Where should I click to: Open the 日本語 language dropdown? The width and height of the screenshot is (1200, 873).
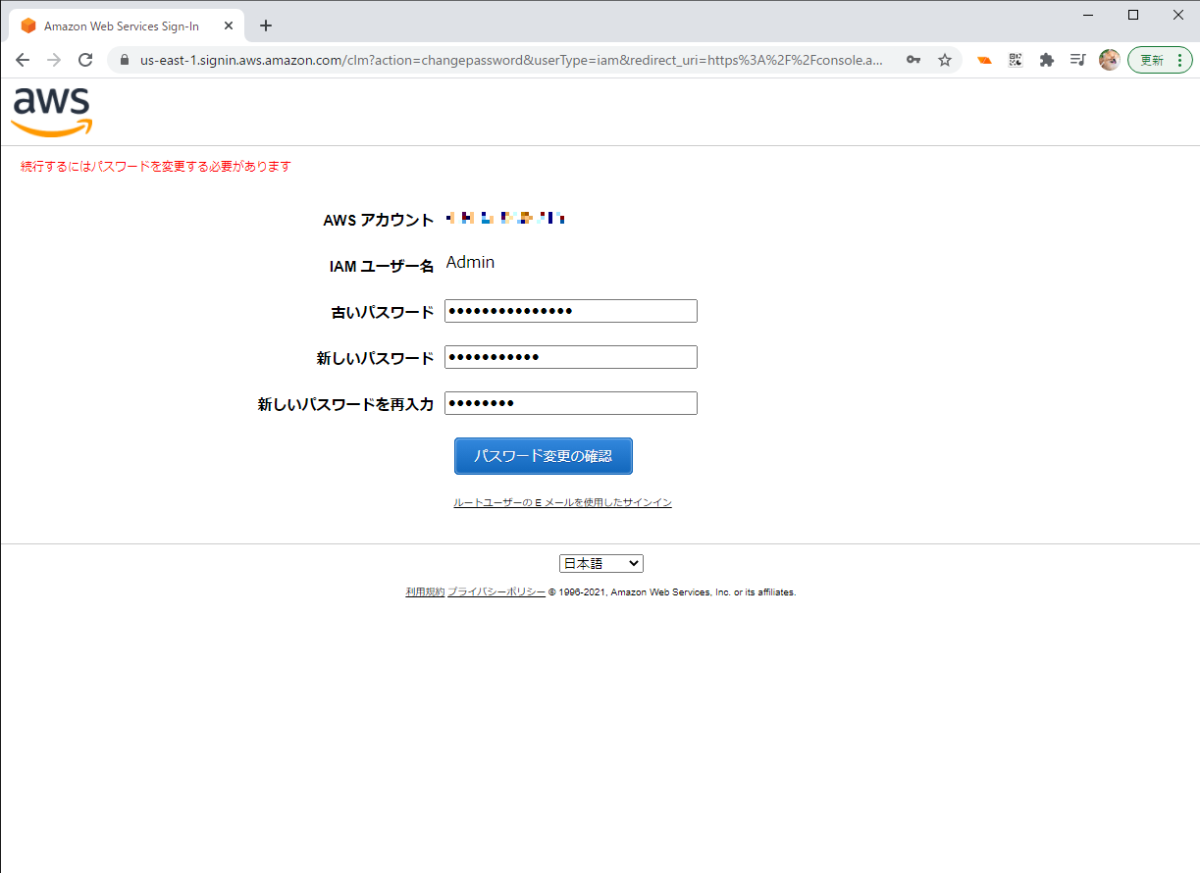(601, 564)
